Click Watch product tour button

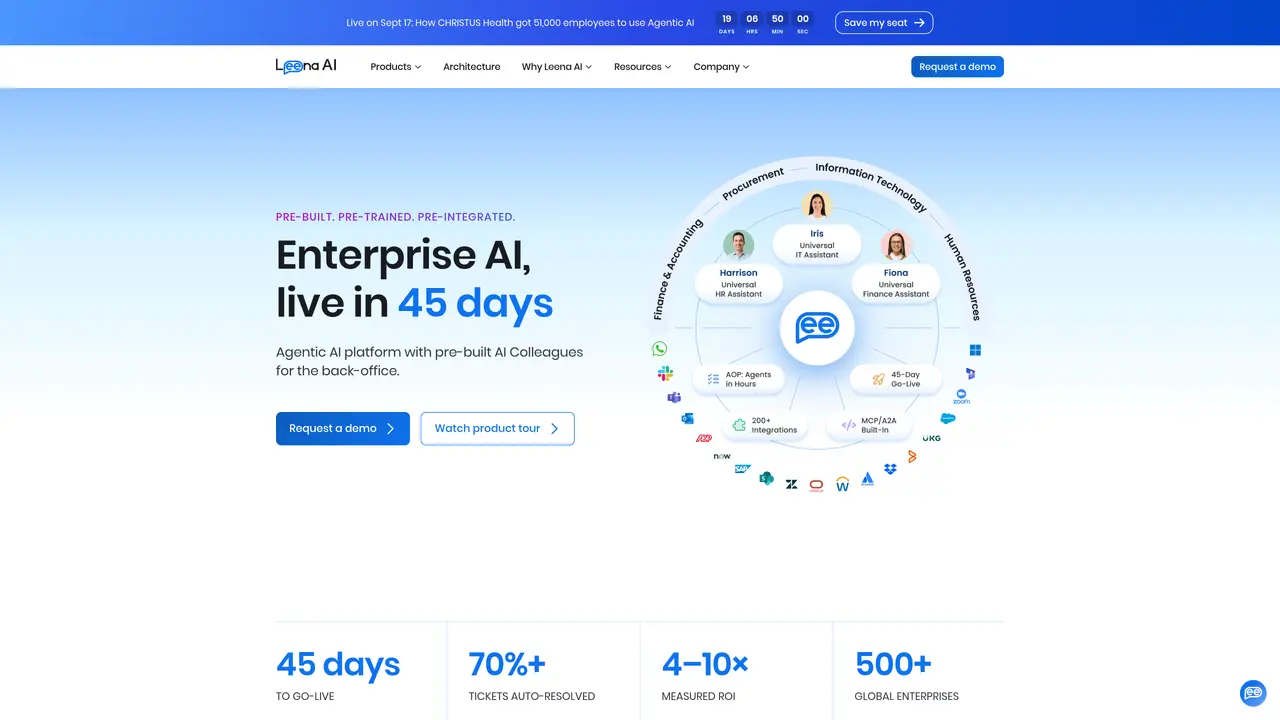(497, 428)
